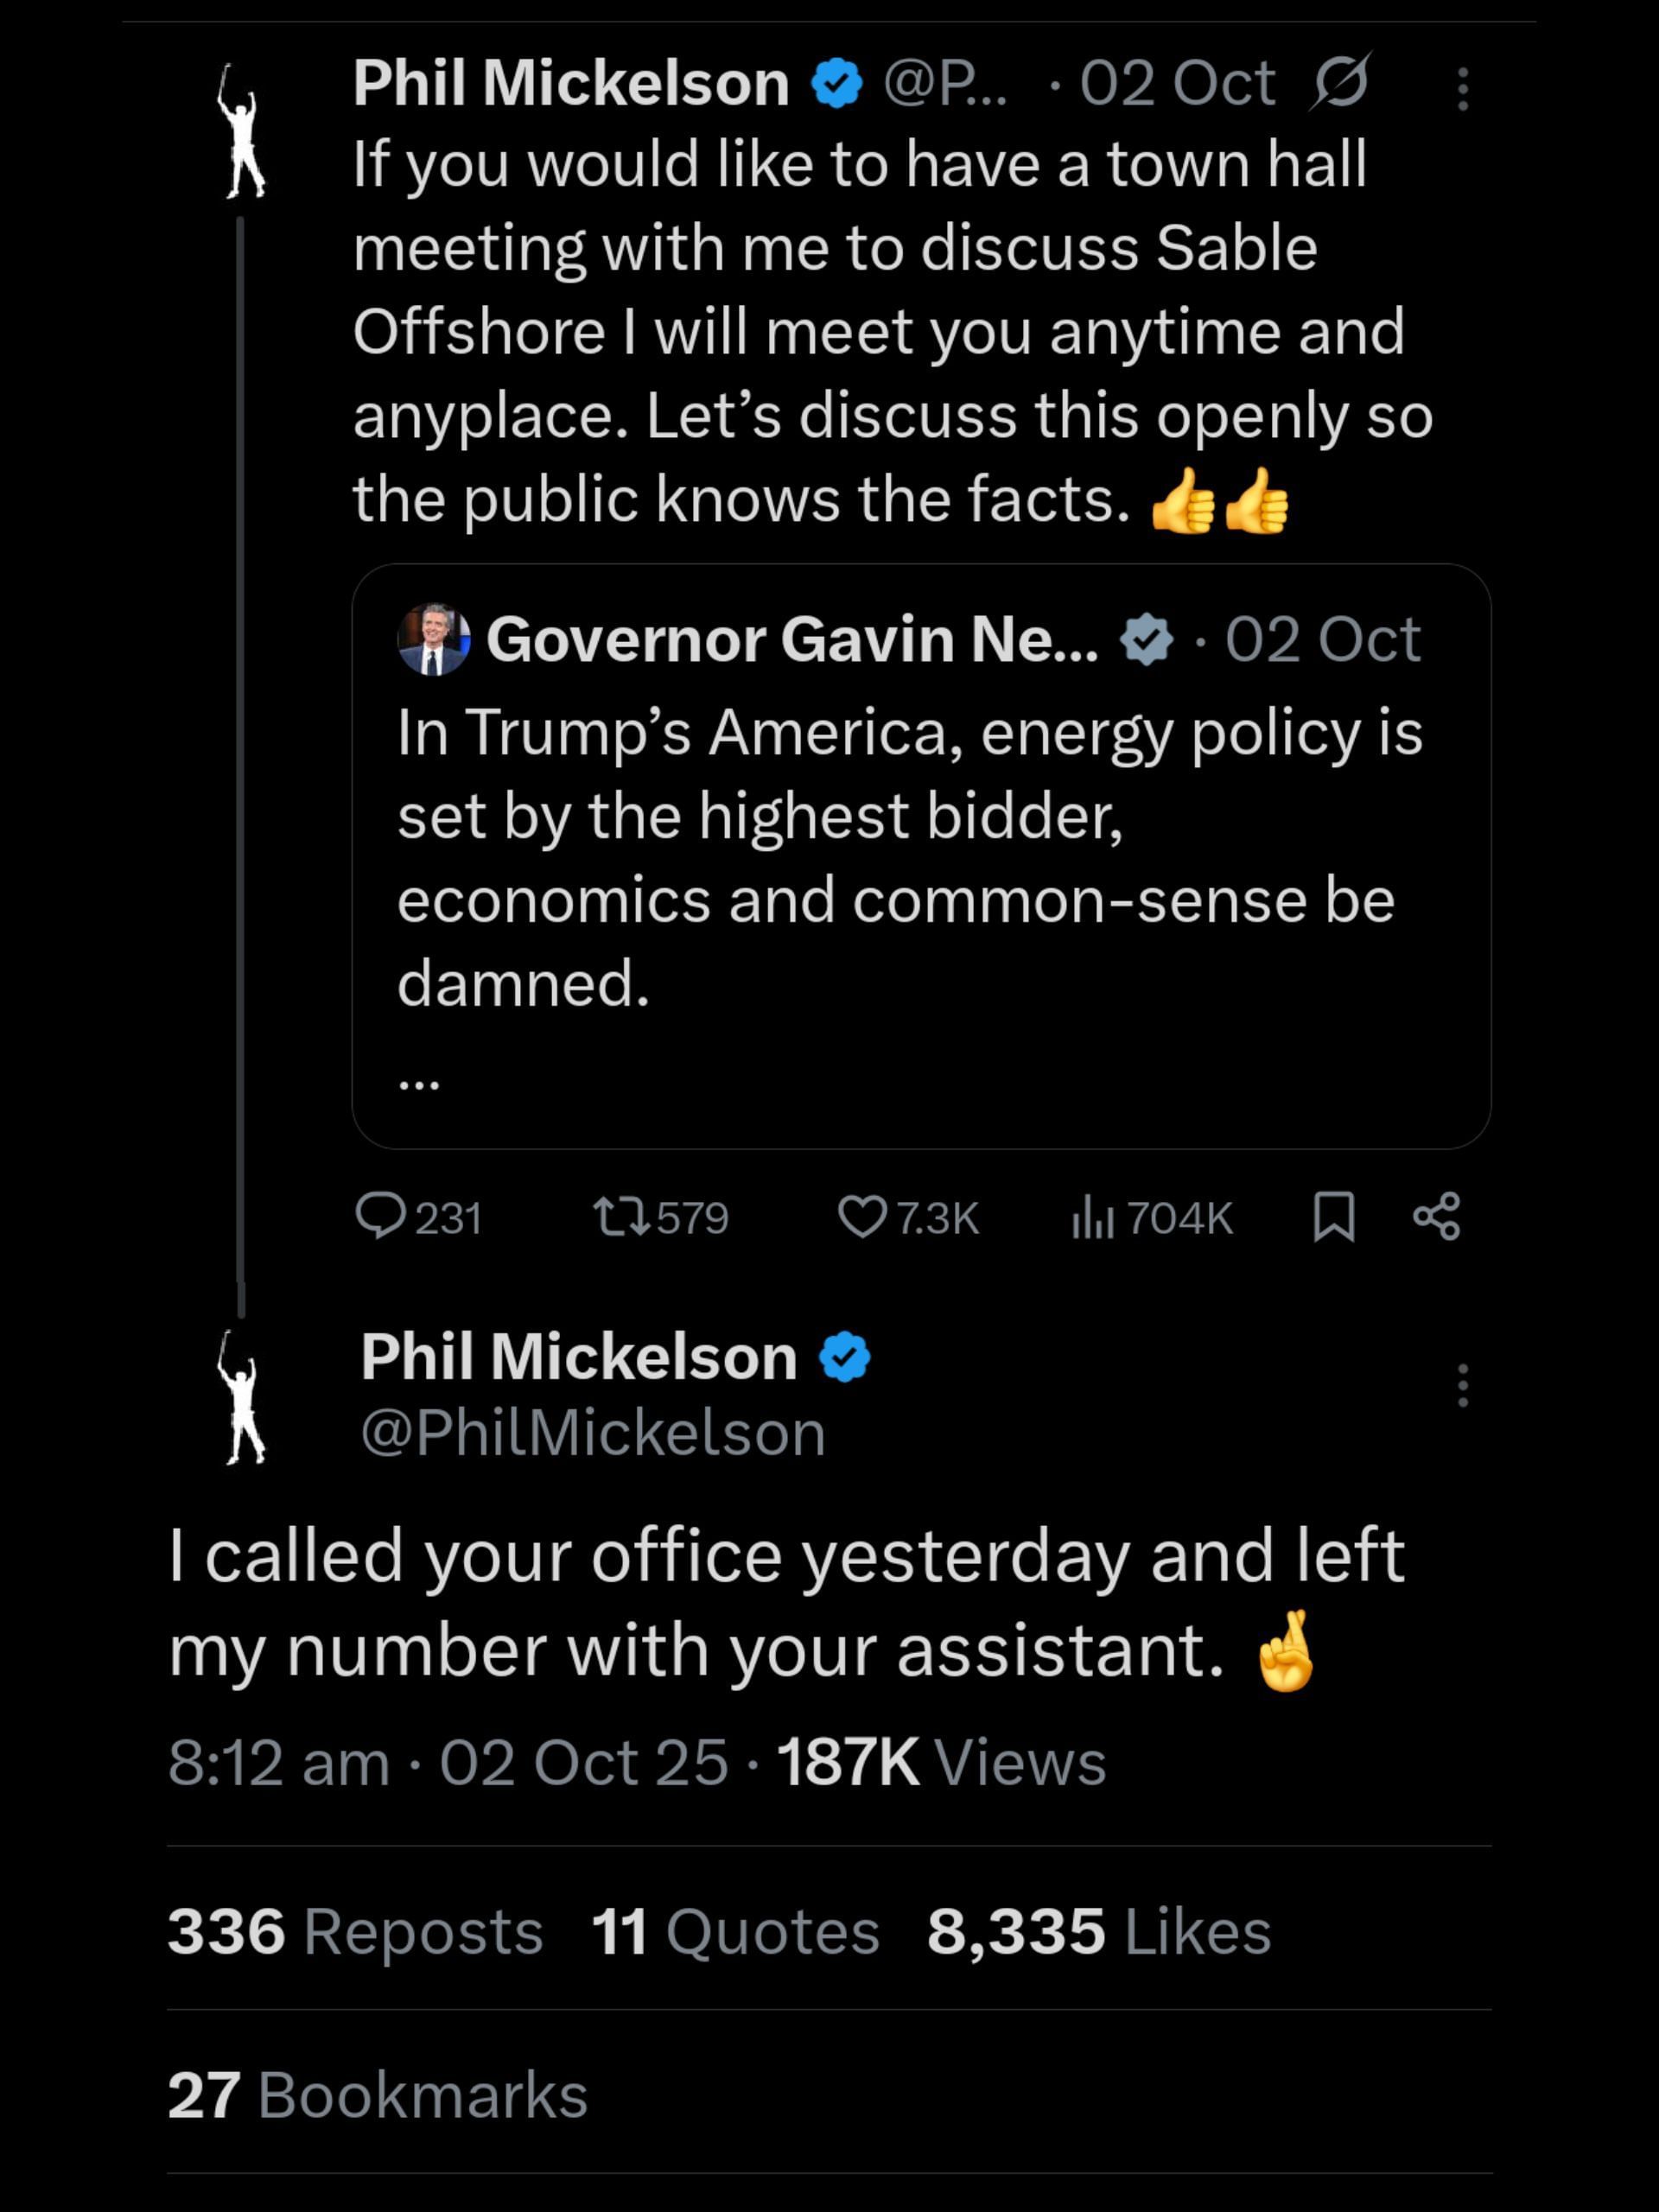Screen dimensions: 1659x2212
Task: View the 336 Reposts list
Action: click(x=355, y=1930)
